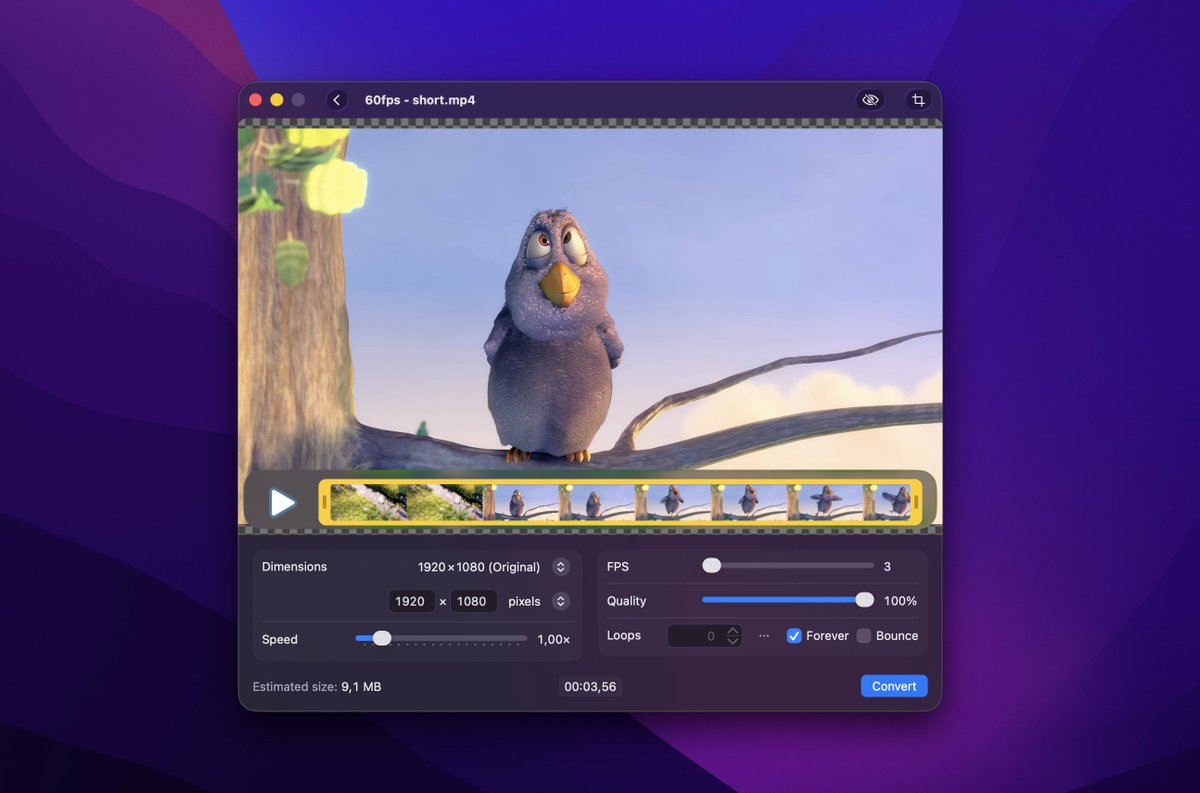The image size is (1200, 793).
Task: Select the height field showing 1080
Action: click(473, 601)
